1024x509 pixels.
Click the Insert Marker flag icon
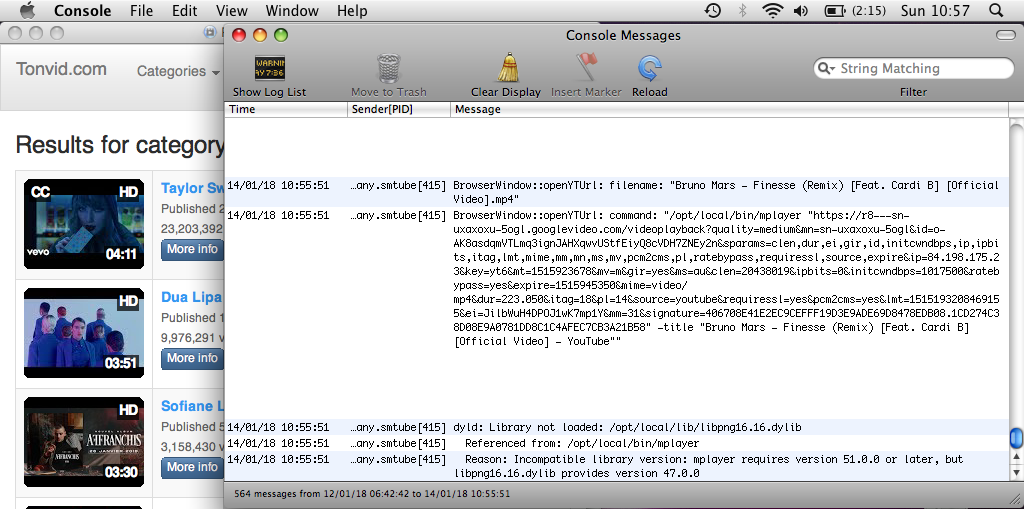586,67
